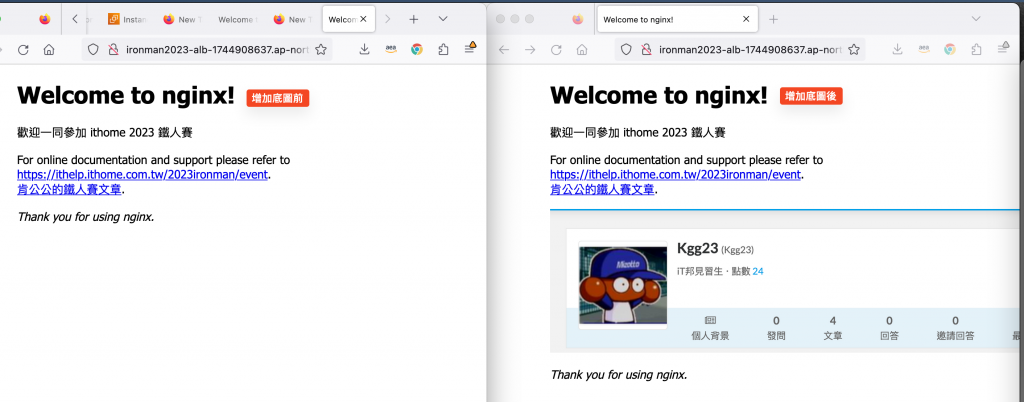Open 肯公公的鐵人賽文章 link in left window
Viewport: 1024px width, 402px height.
pos(69,190)
